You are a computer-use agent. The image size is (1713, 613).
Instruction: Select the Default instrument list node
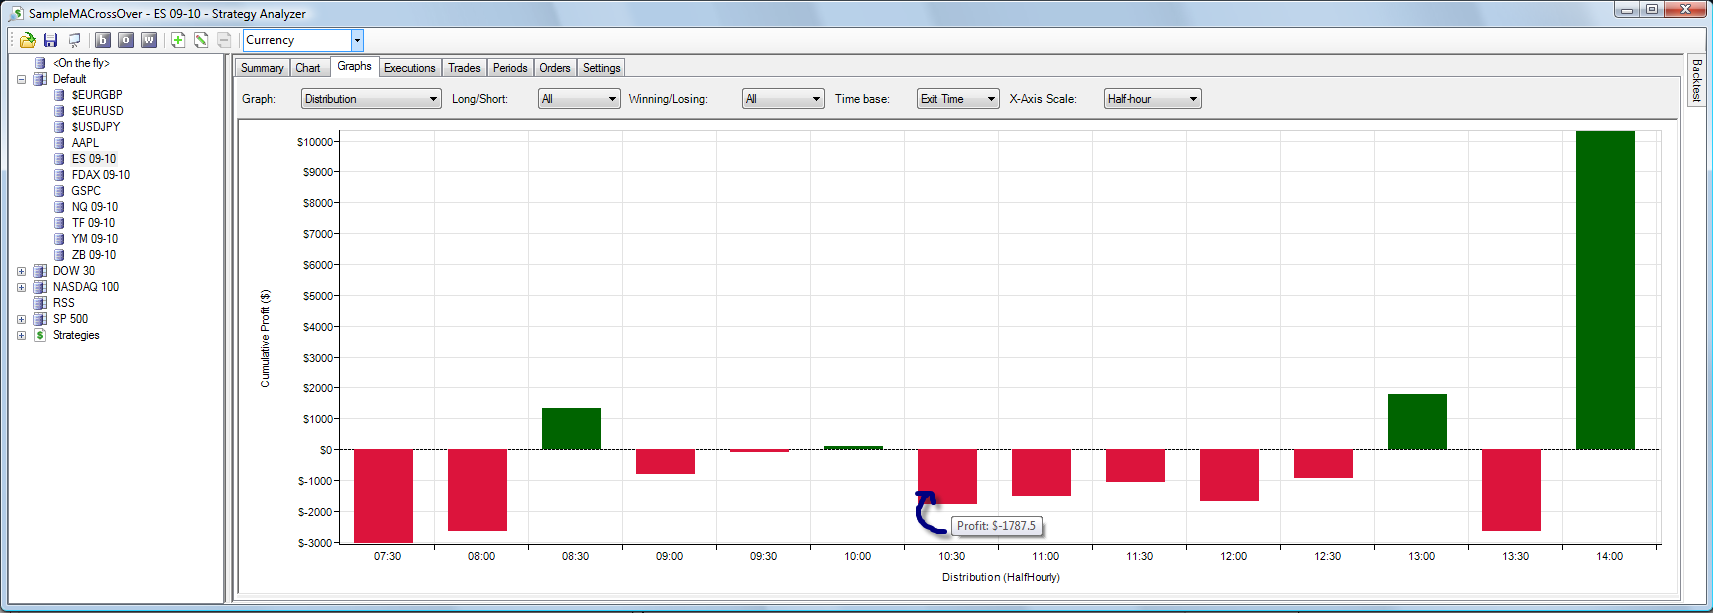(69, 79)
